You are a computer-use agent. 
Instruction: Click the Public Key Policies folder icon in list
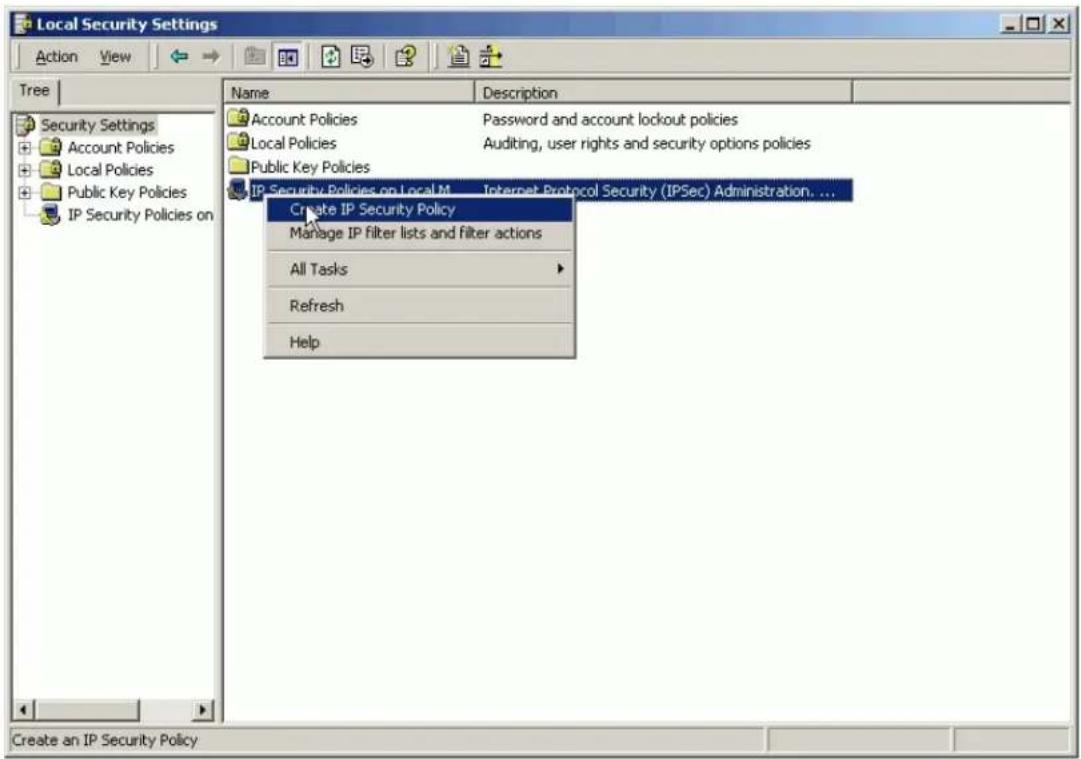(239, 165)
